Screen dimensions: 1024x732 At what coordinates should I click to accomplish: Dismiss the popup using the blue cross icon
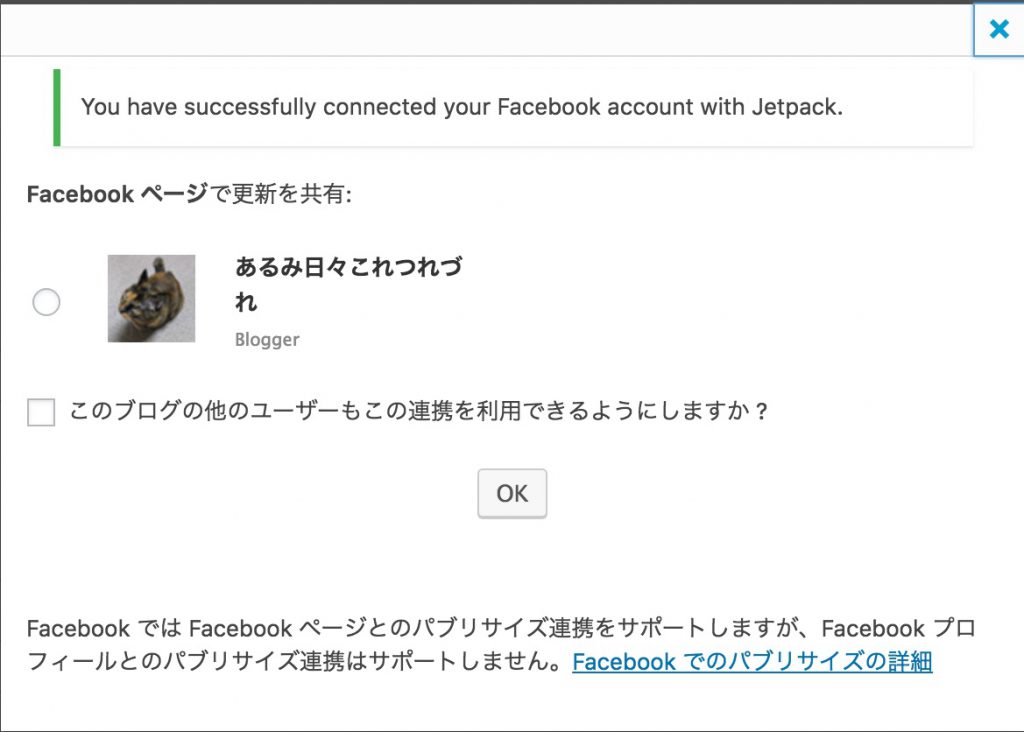tap(999, 29)
